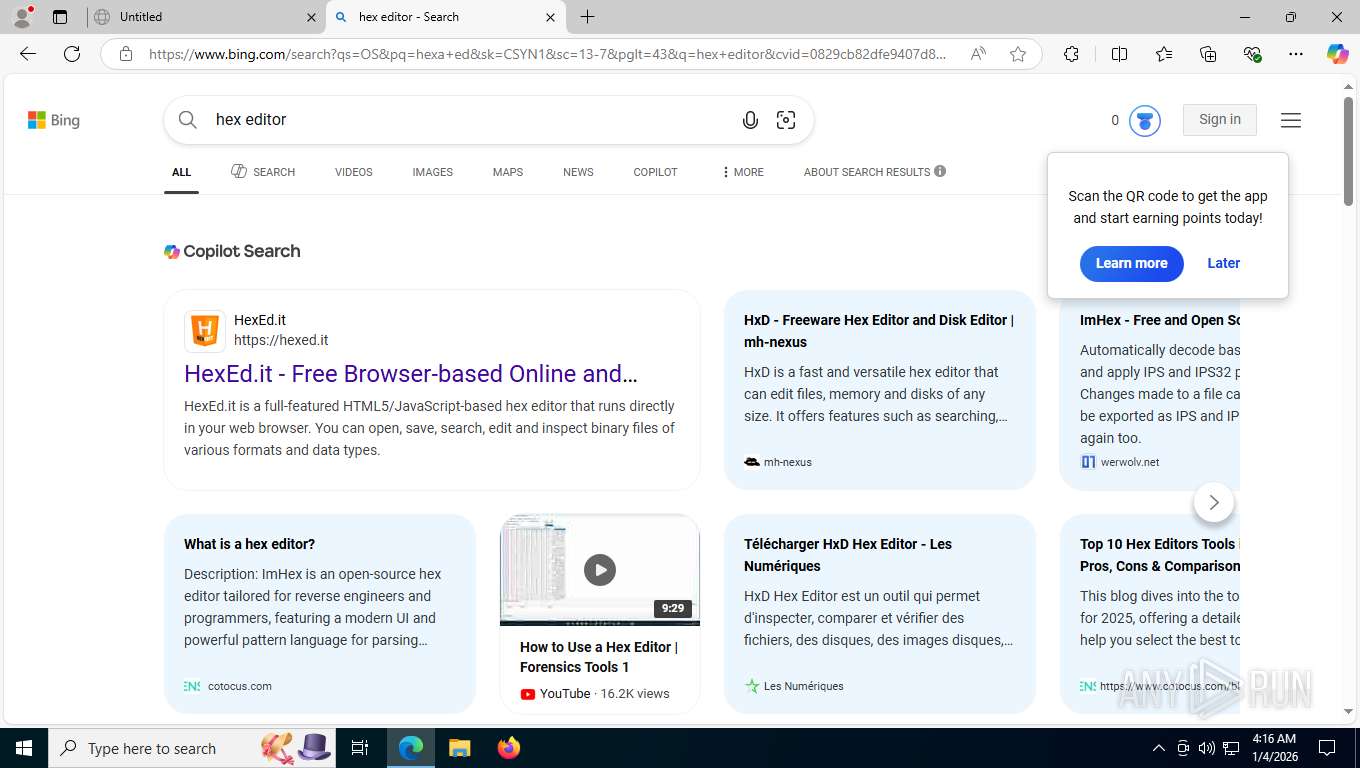Open Read aloud in address bar

click(x=978, y=54)
